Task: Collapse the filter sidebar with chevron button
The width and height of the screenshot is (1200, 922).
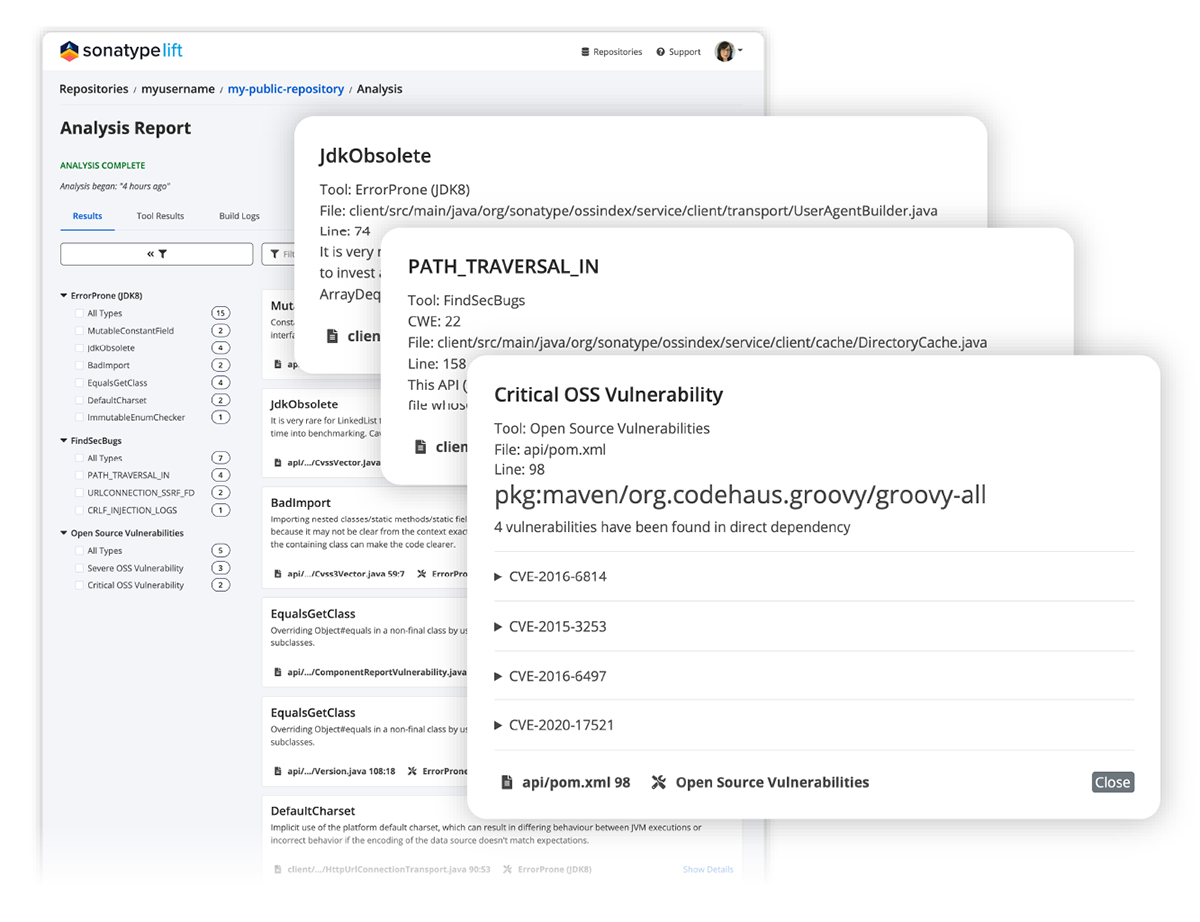Action: coord(156,254)
